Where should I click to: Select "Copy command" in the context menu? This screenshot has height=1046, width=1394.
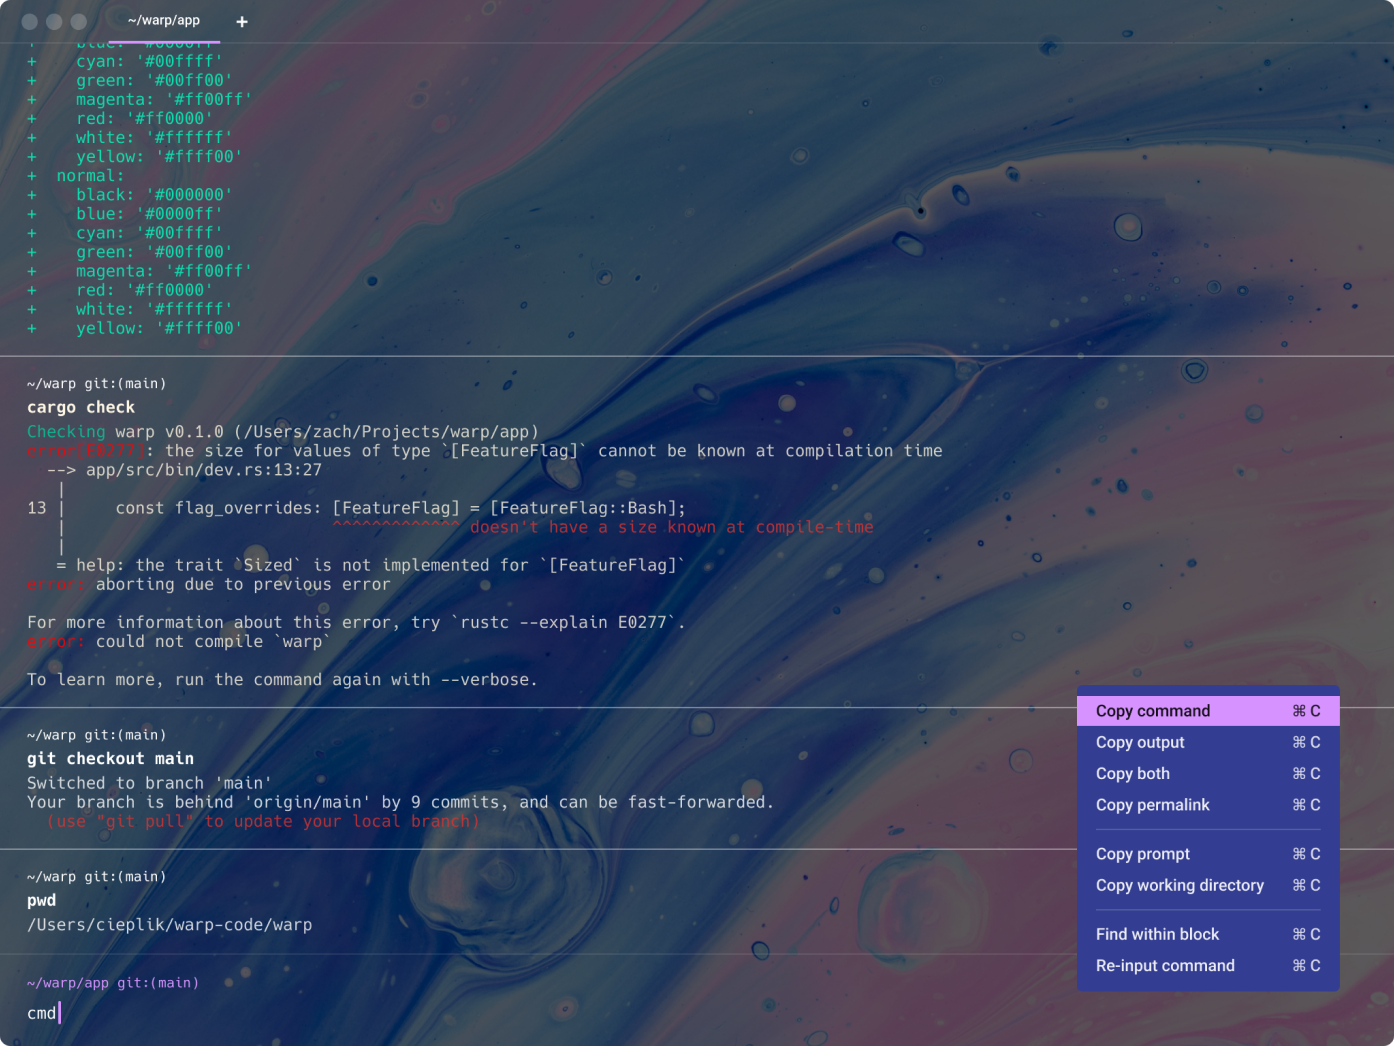click(1152, 710)
